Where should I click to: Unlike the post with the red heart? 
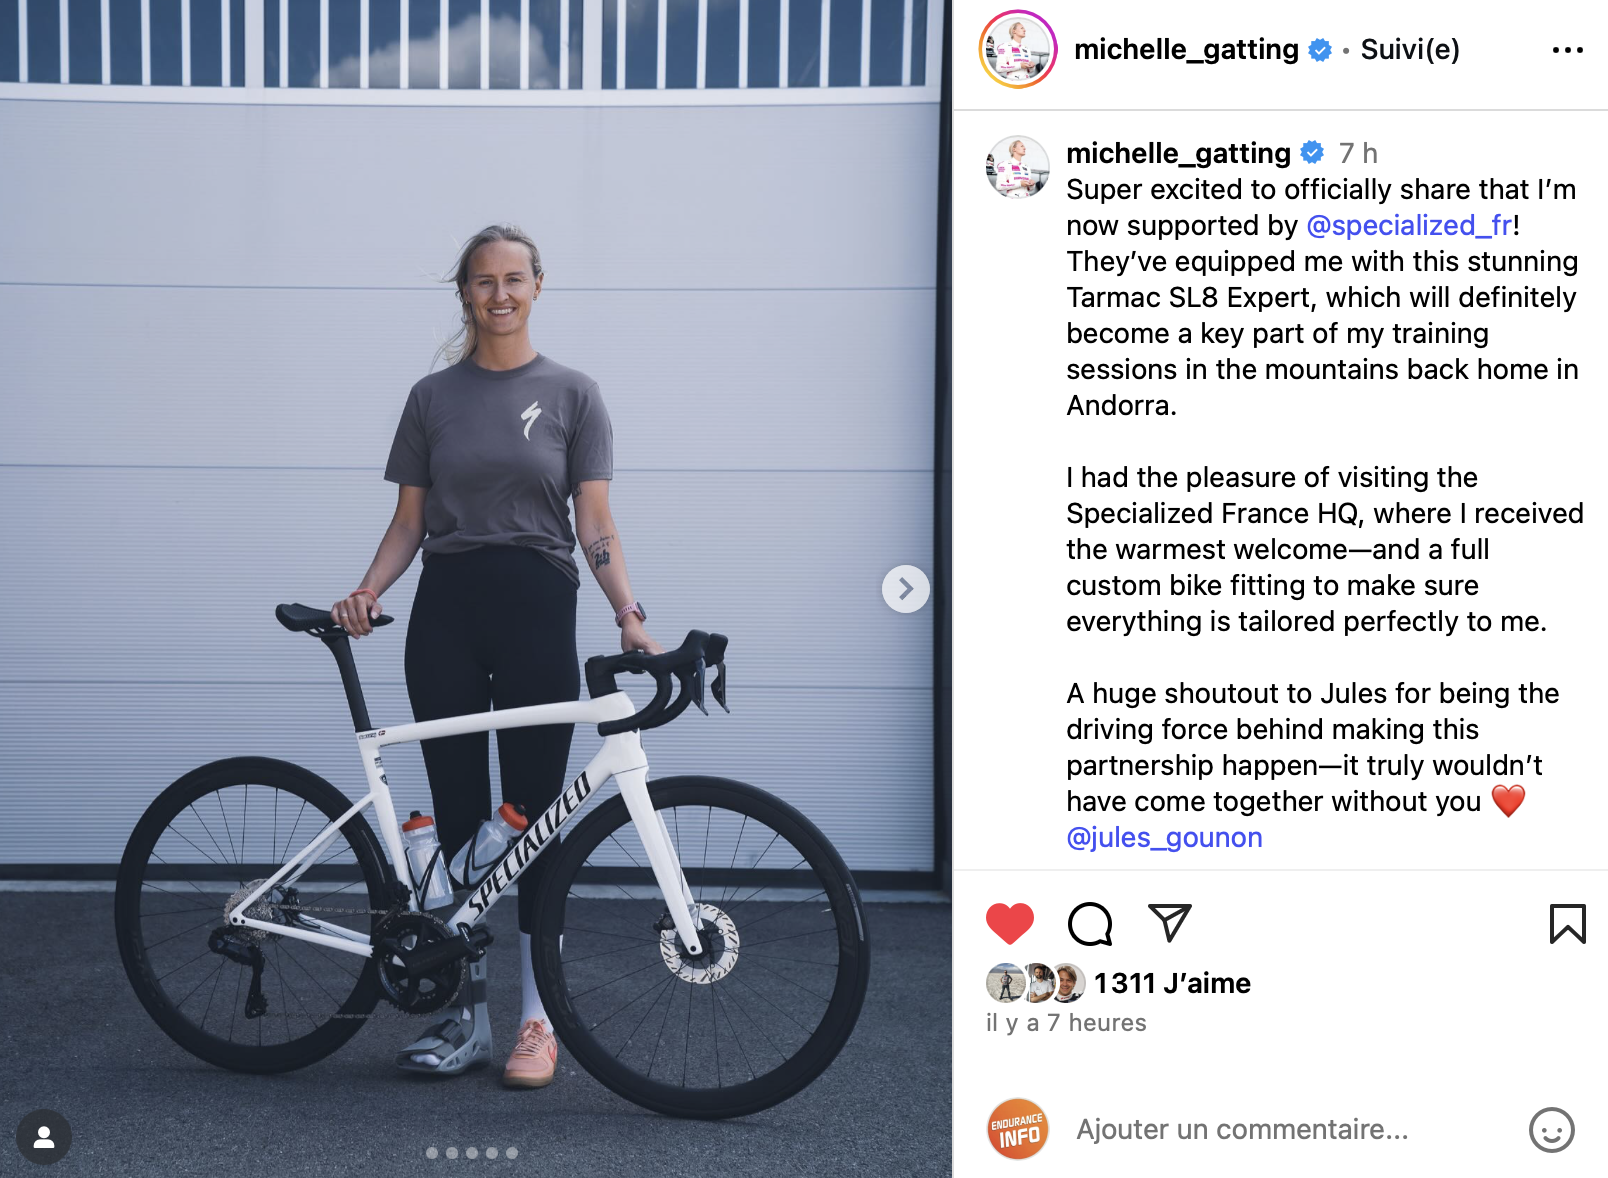(1009, 923)
